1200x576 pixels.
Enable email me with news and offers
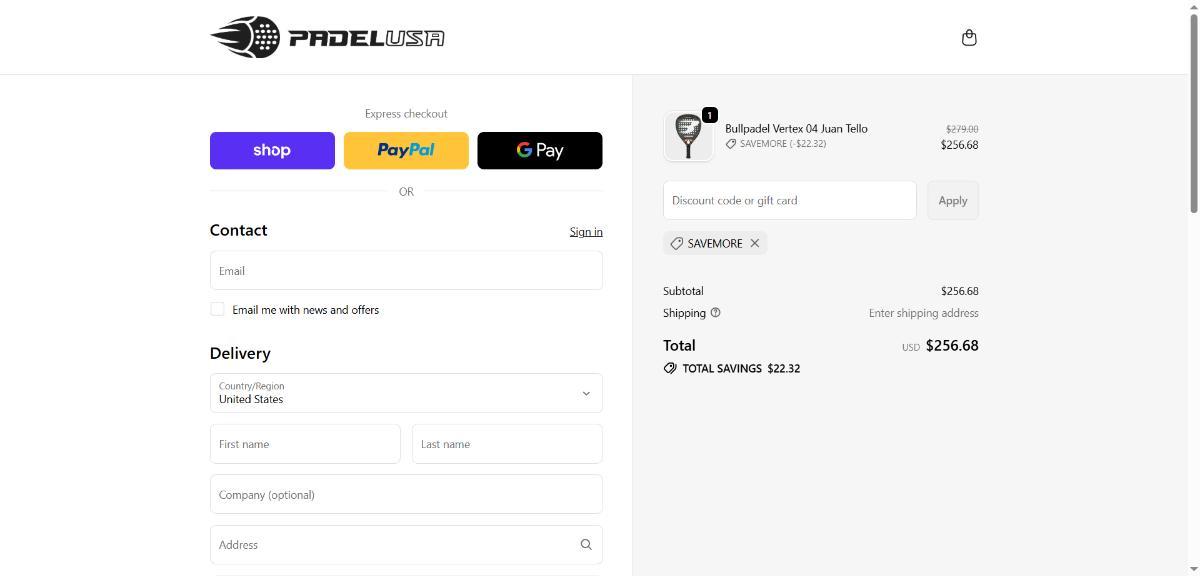click(x=217, y=310)
